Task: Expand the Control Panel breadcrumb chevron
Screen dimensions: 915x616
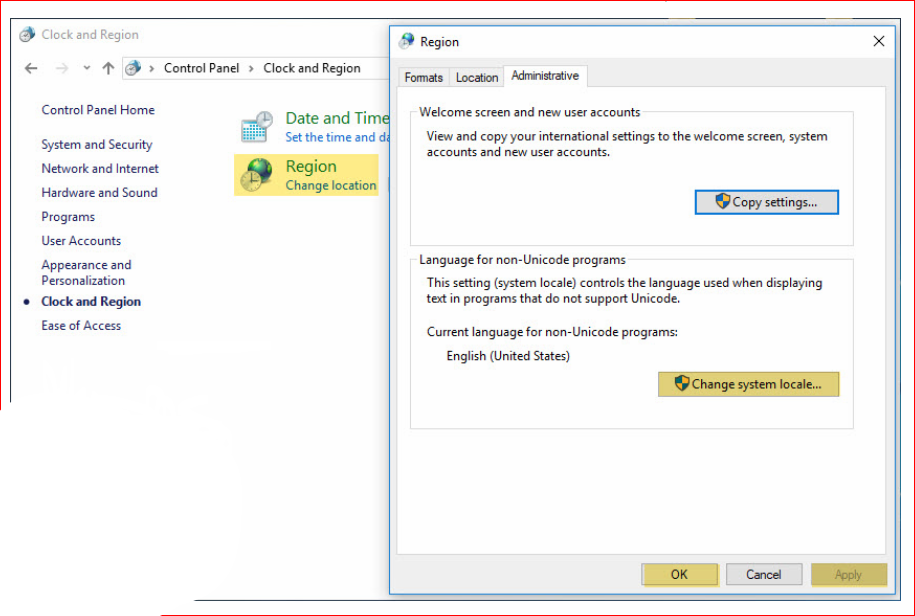Action: (x=152, y=68)
